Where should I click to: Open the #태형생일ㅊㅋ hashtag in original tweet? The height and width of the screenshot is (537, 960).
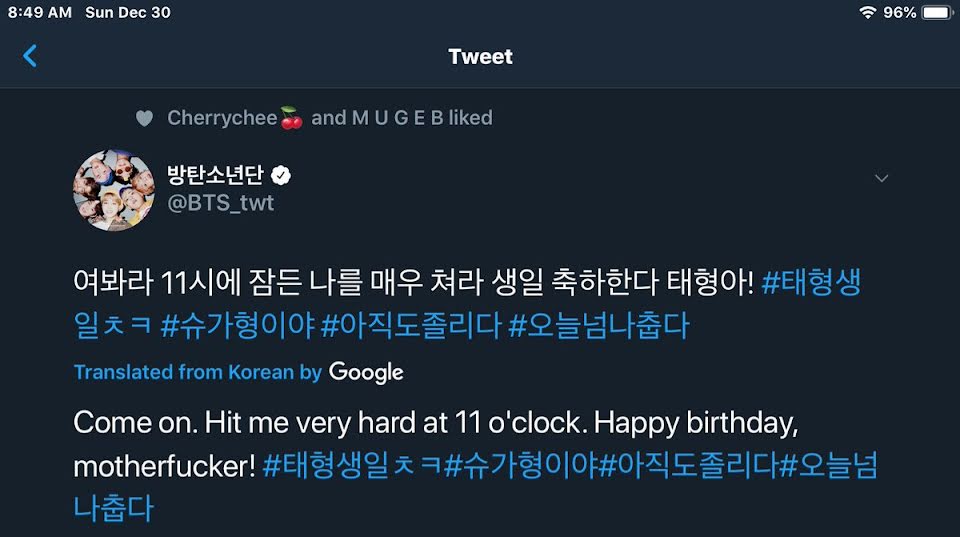tap(467, 304)
